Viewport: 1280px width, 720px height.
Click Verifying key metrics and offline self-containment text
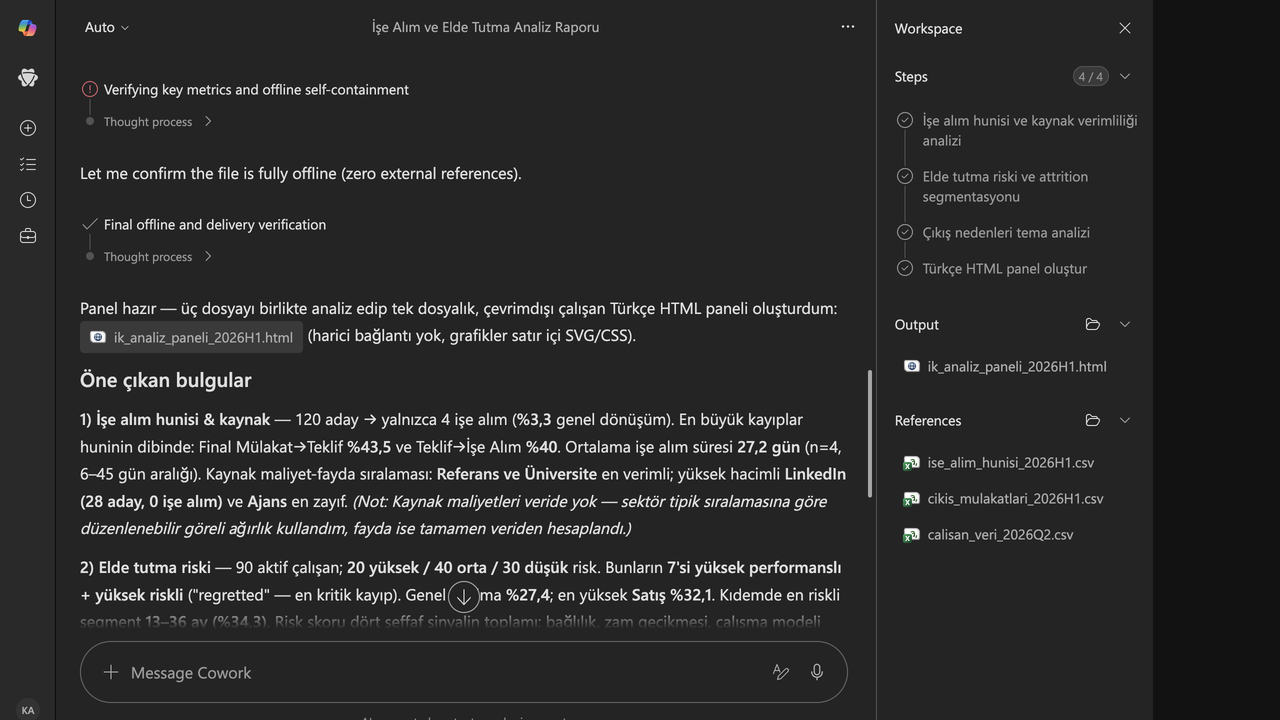tap(256, 89)
